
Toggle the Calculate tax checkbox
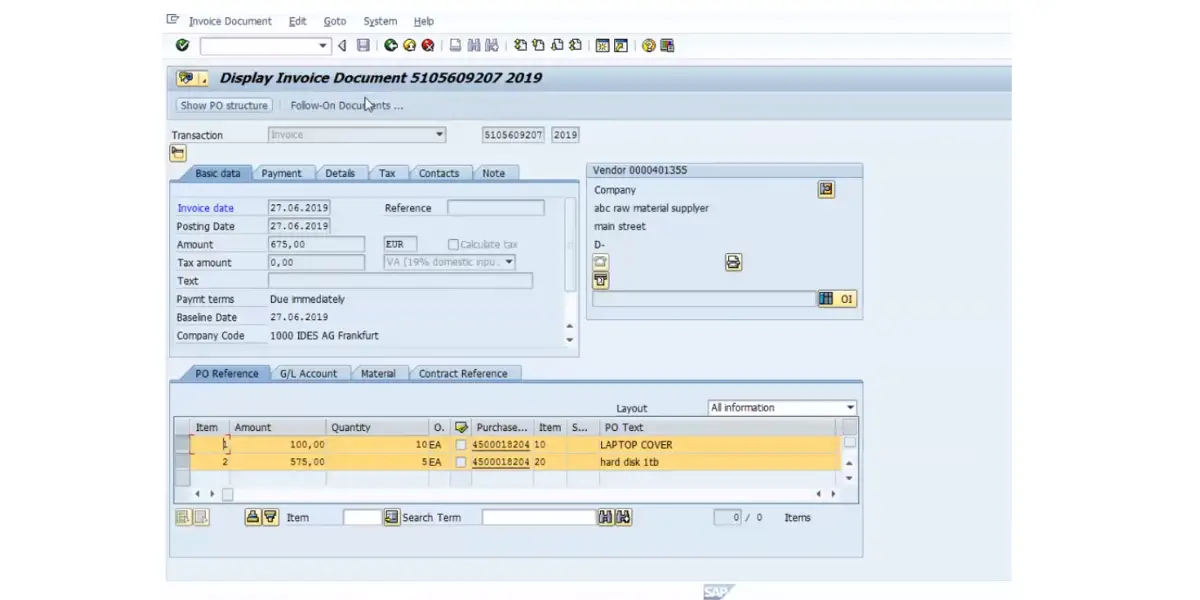click(x=454, y=245)
